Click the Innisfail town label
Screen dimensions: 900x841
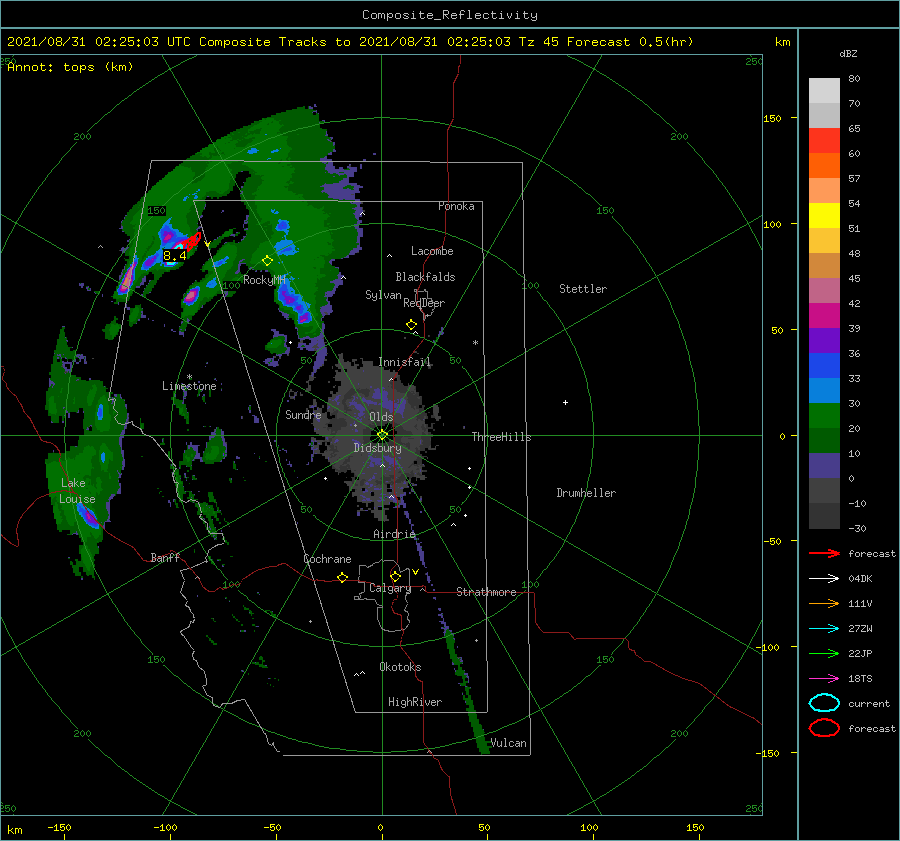405,362
